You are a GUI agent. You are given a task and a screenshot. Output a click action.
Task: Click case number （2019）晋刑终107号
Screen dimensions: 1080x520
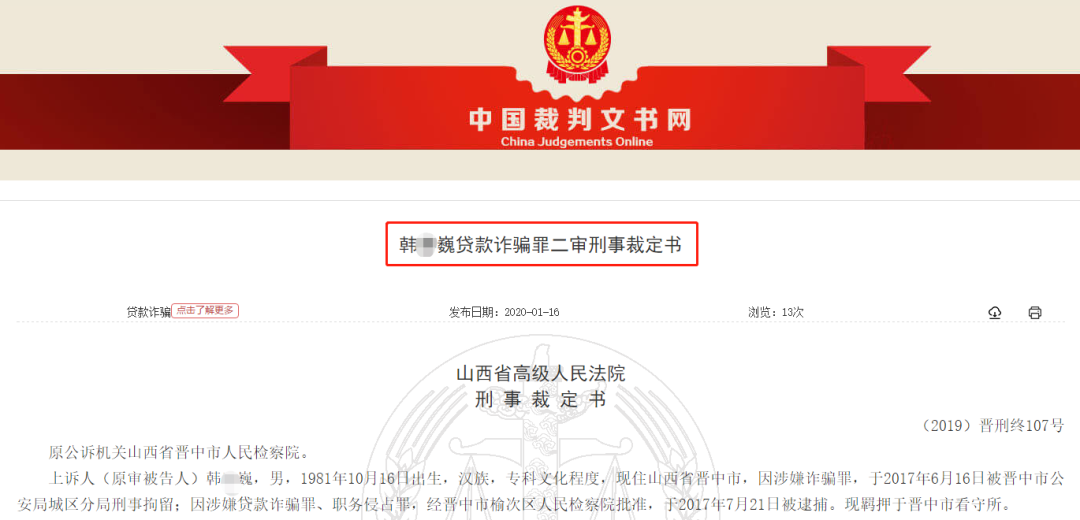click(x=991, y=426)
